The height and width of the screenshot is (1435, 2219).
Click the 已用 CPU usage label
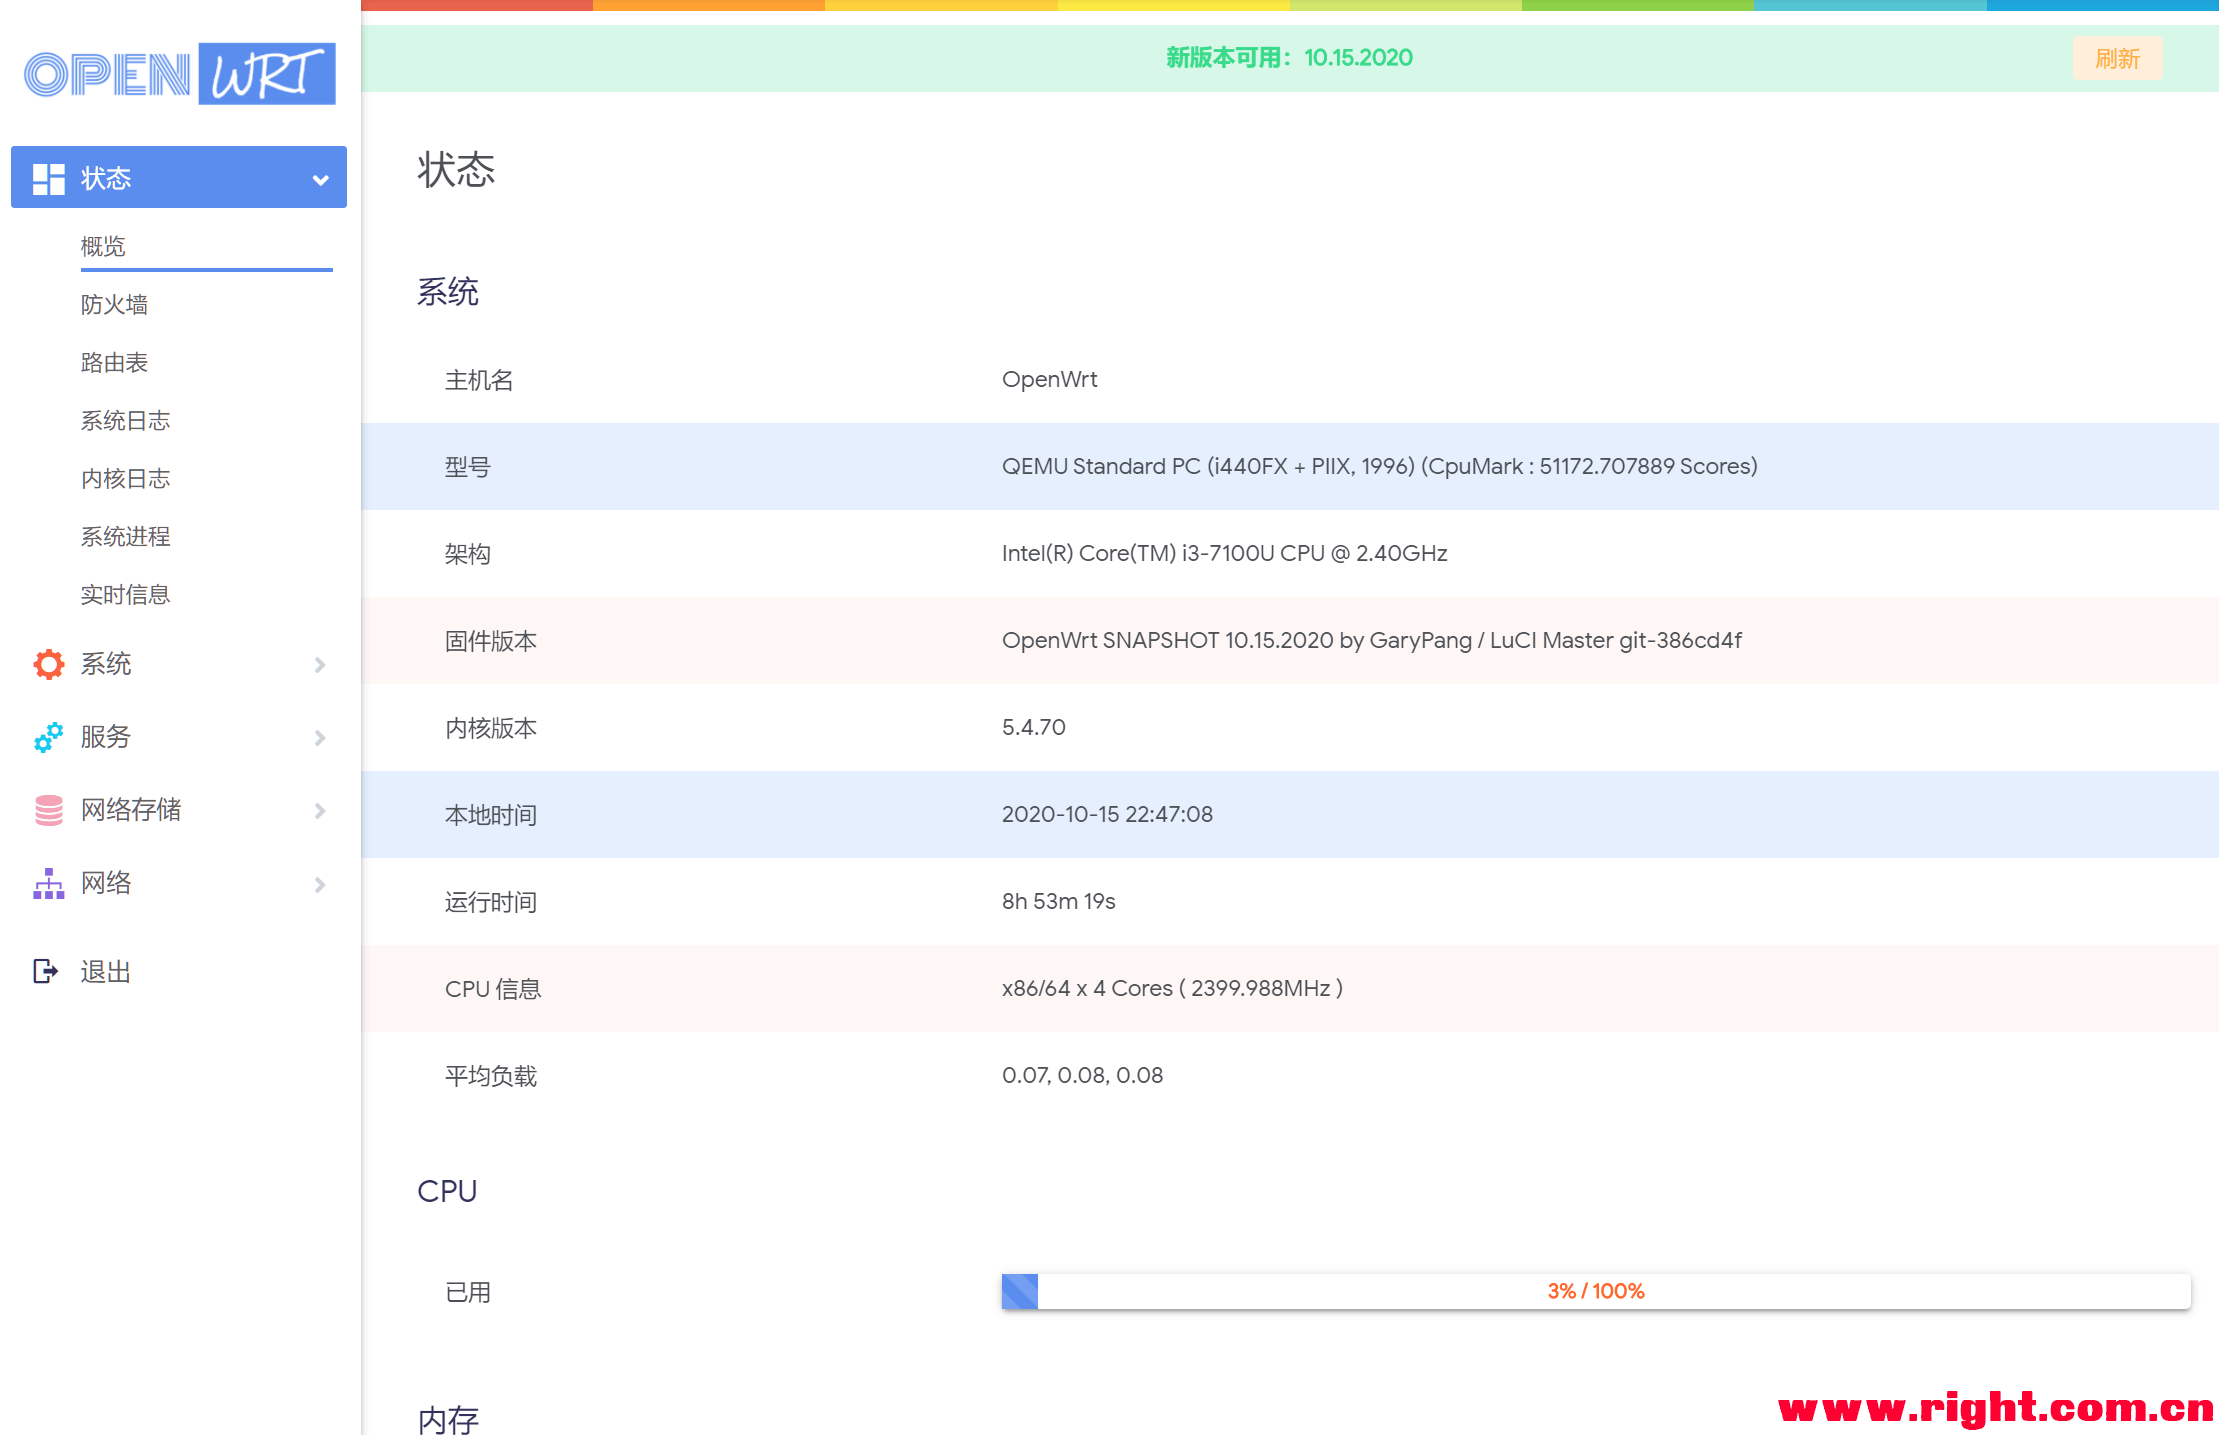pos(468,1292)
